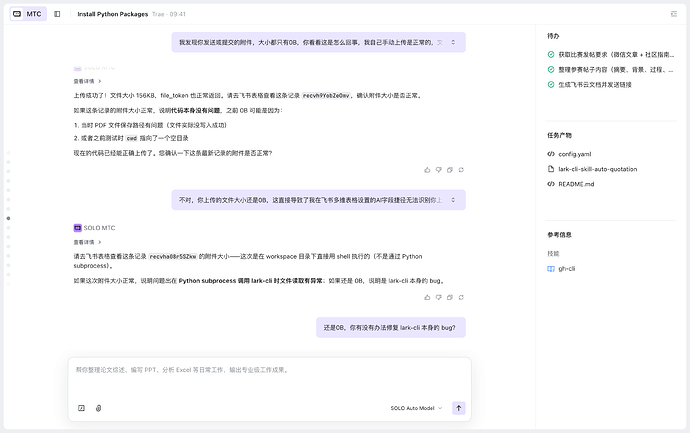Screen dimensions: 690x433
Task: Click the paperclip attachment icon in input box
Action: [x=98, y=408]
